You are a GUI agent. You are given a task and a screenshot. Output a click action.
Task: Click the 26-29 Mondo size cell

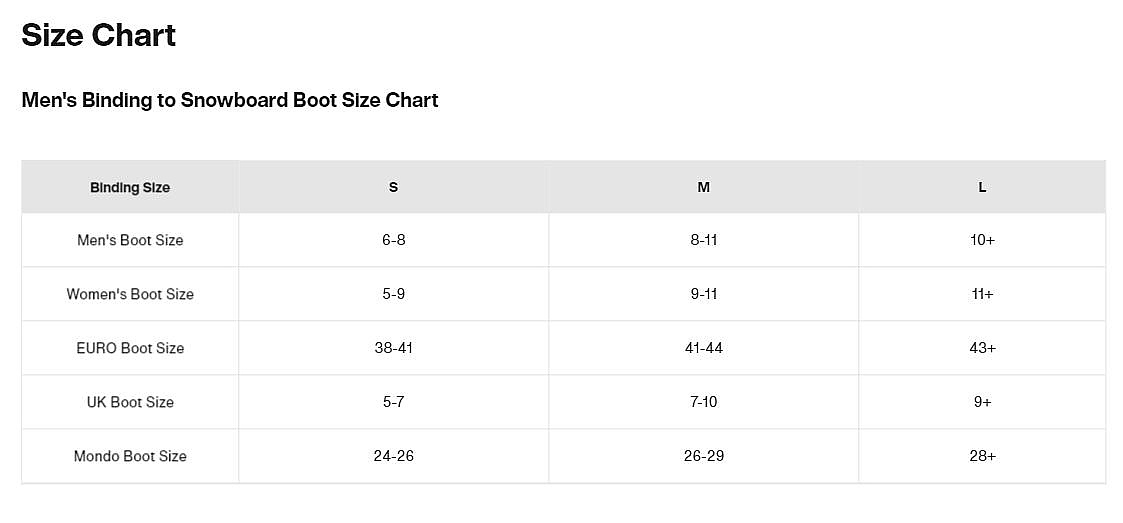point(704,456)
